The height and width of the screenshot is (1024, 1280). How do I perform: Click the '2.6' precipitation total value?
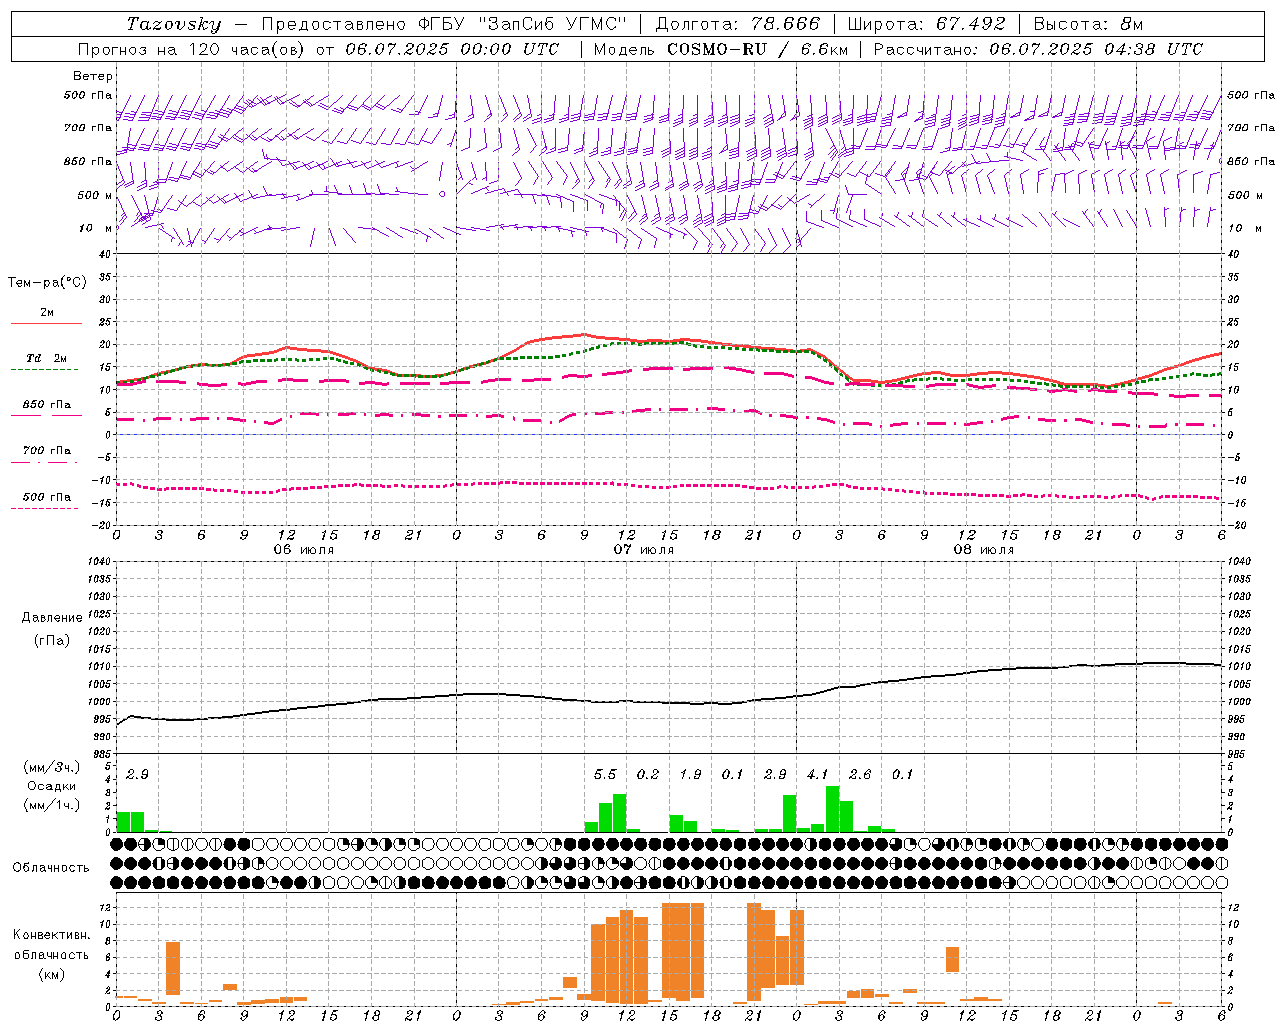point(860,775)
